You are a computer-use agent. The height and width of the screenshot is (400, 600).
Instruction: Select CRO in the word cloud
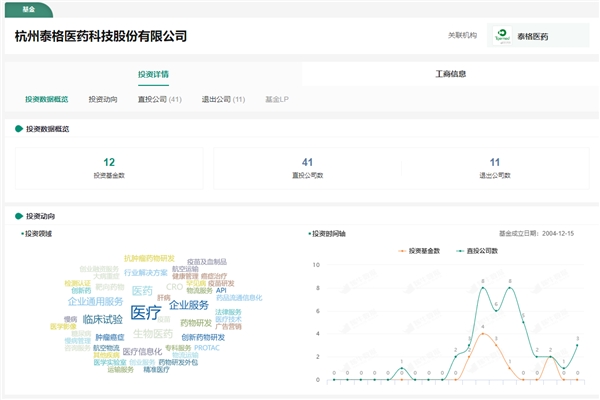click(x=174, y=287)
